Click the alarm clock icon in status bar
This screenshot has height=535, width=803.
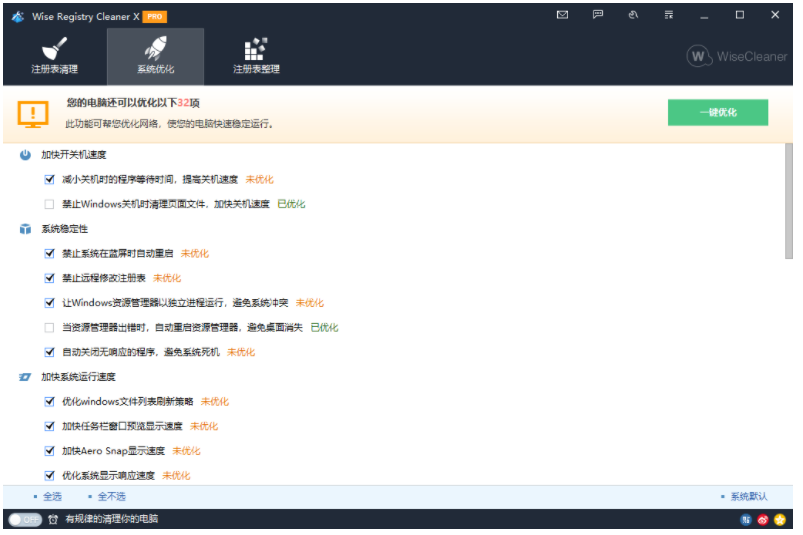(x=53, y=519)
